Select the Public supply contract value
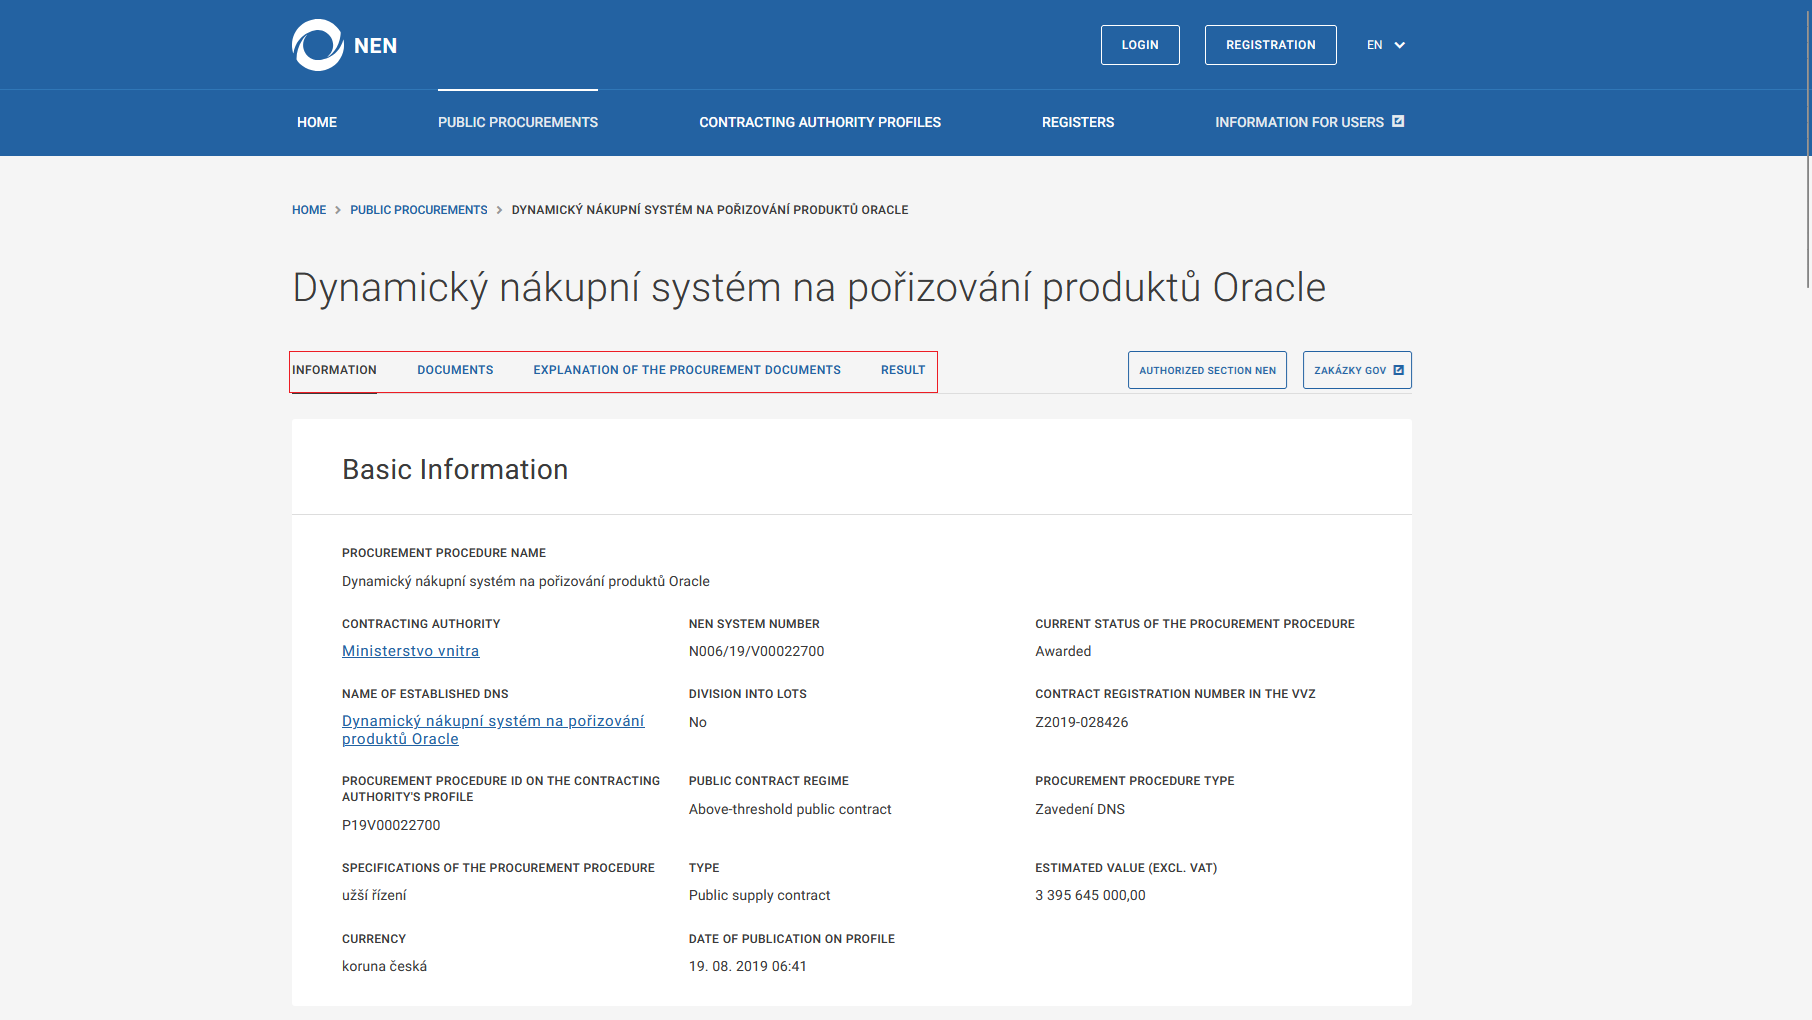This screenshot has width=1812, height=1020. click(x=760, y=895)
